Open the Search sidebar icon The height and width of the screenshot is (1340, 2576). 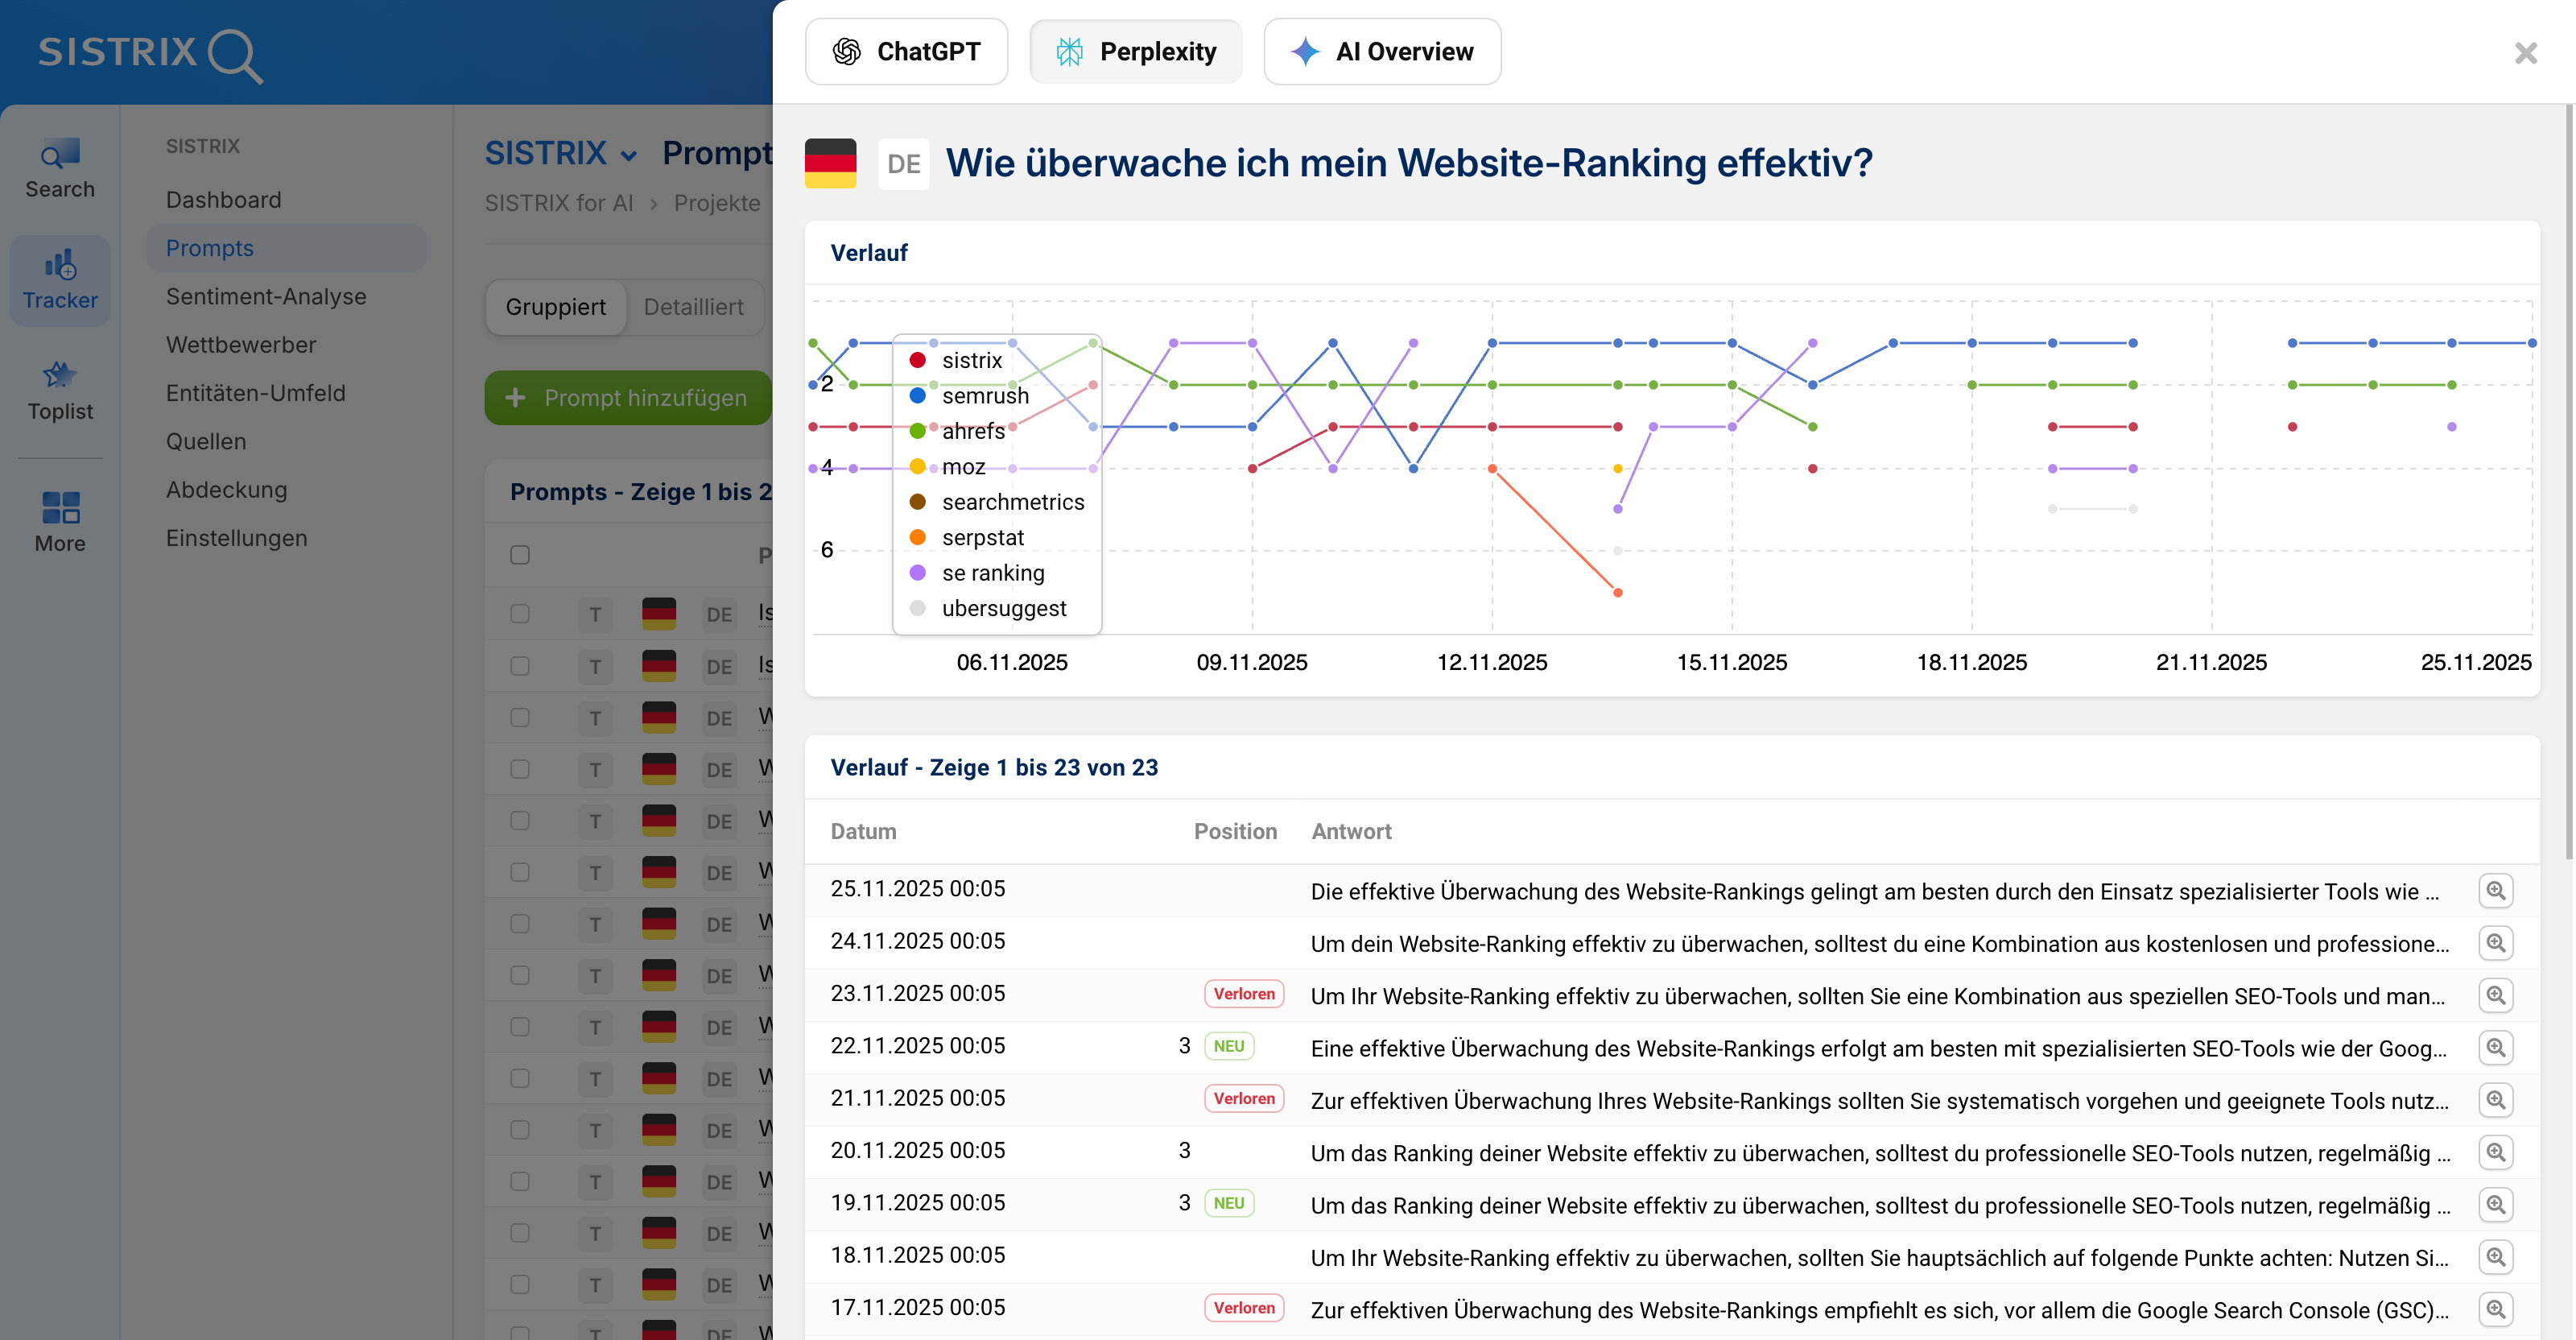59,166
